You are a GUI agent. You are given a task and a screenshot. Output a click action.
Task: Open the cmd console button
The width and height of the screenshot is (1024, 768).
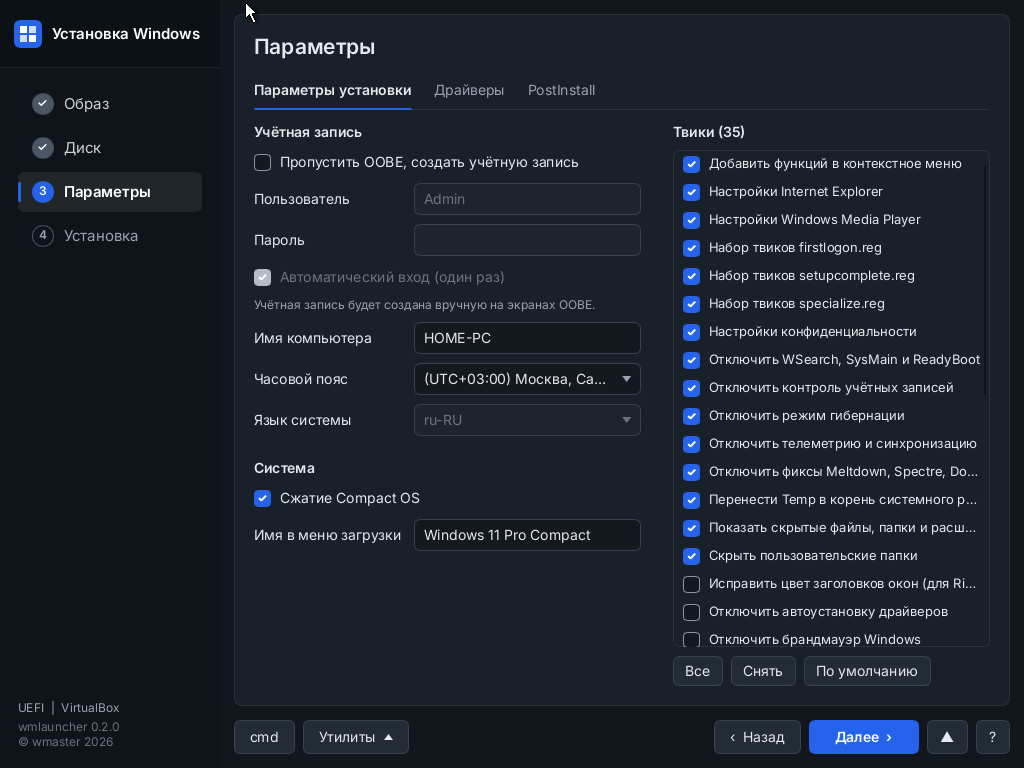click(x=264, y=737)
